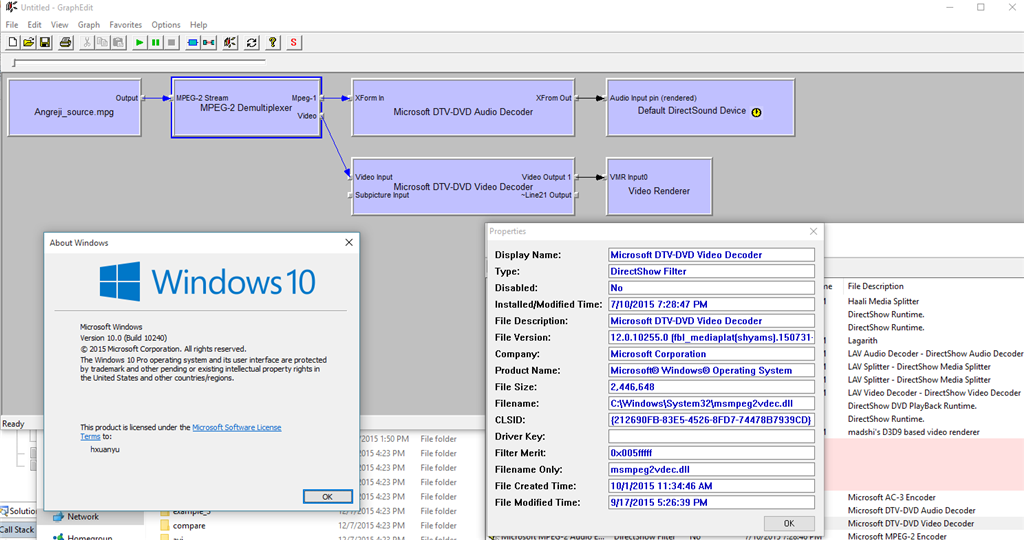Click the Display Name field in Properties

click(x=711, y=255)
